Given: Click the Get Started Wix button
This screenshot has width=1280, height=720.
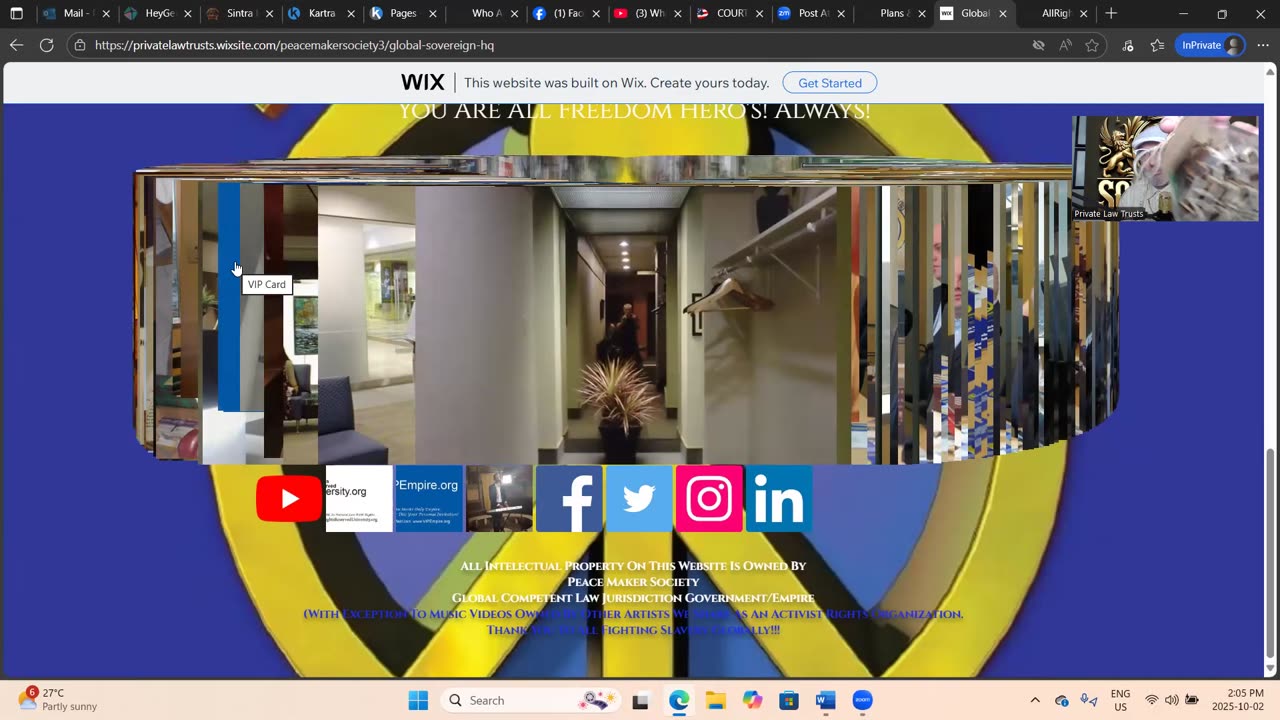Looking at the screenshot, I should 830,83.
